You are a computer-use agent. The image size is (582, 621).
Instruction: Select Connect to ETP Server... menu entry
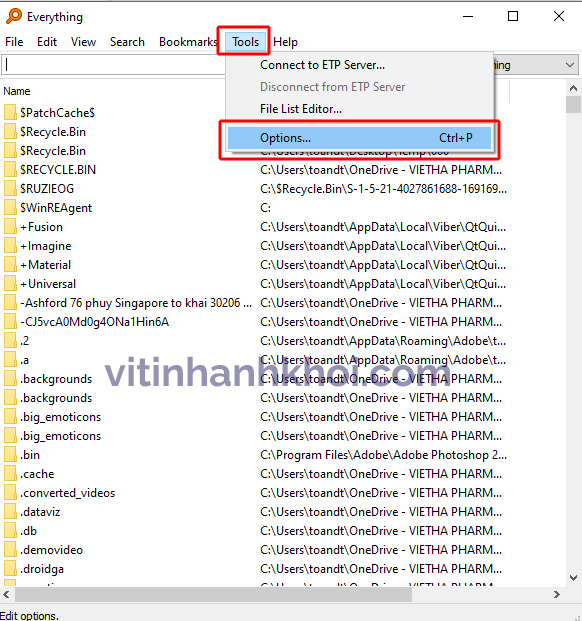[322, 65]
